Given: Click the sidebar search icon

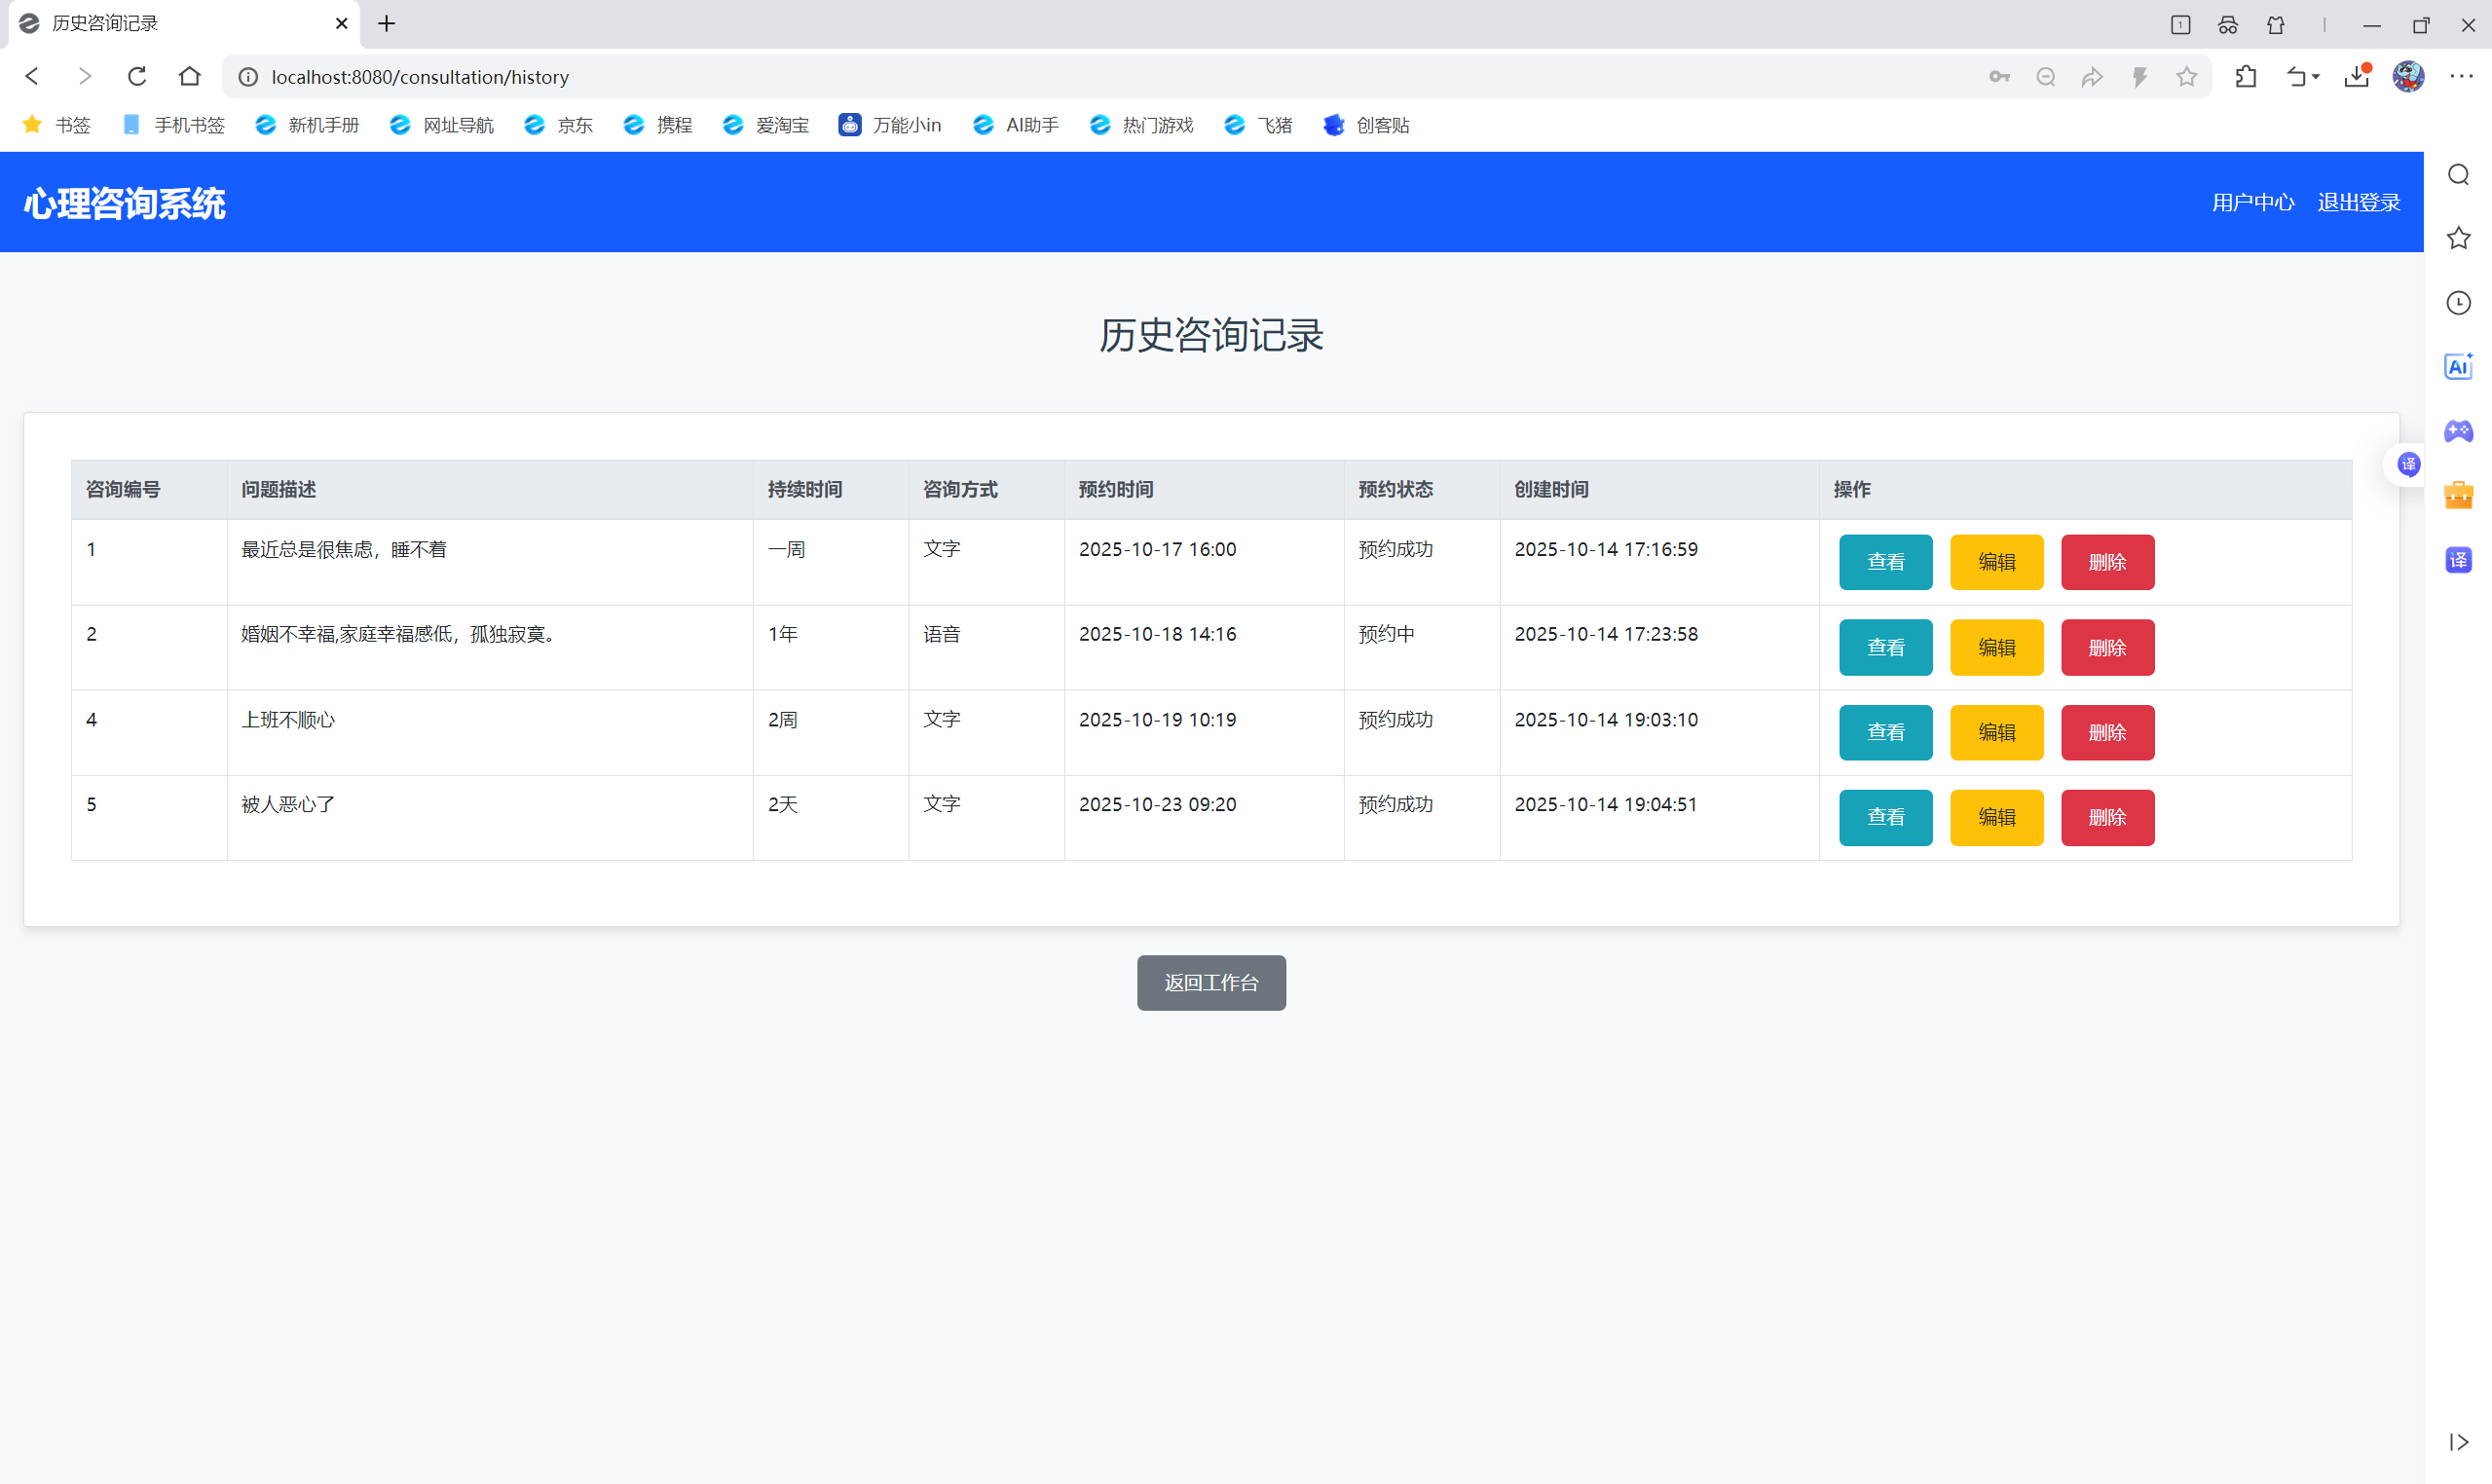Looking at the screenshot, I should point(2458,175).
